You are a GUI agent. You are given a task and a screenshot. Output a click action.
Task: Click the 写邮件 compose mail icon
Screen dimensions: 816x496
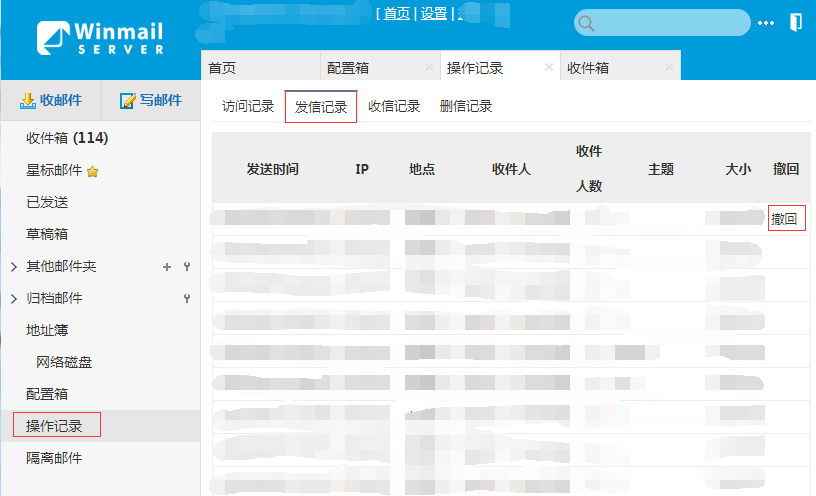(x=127, y=100)
